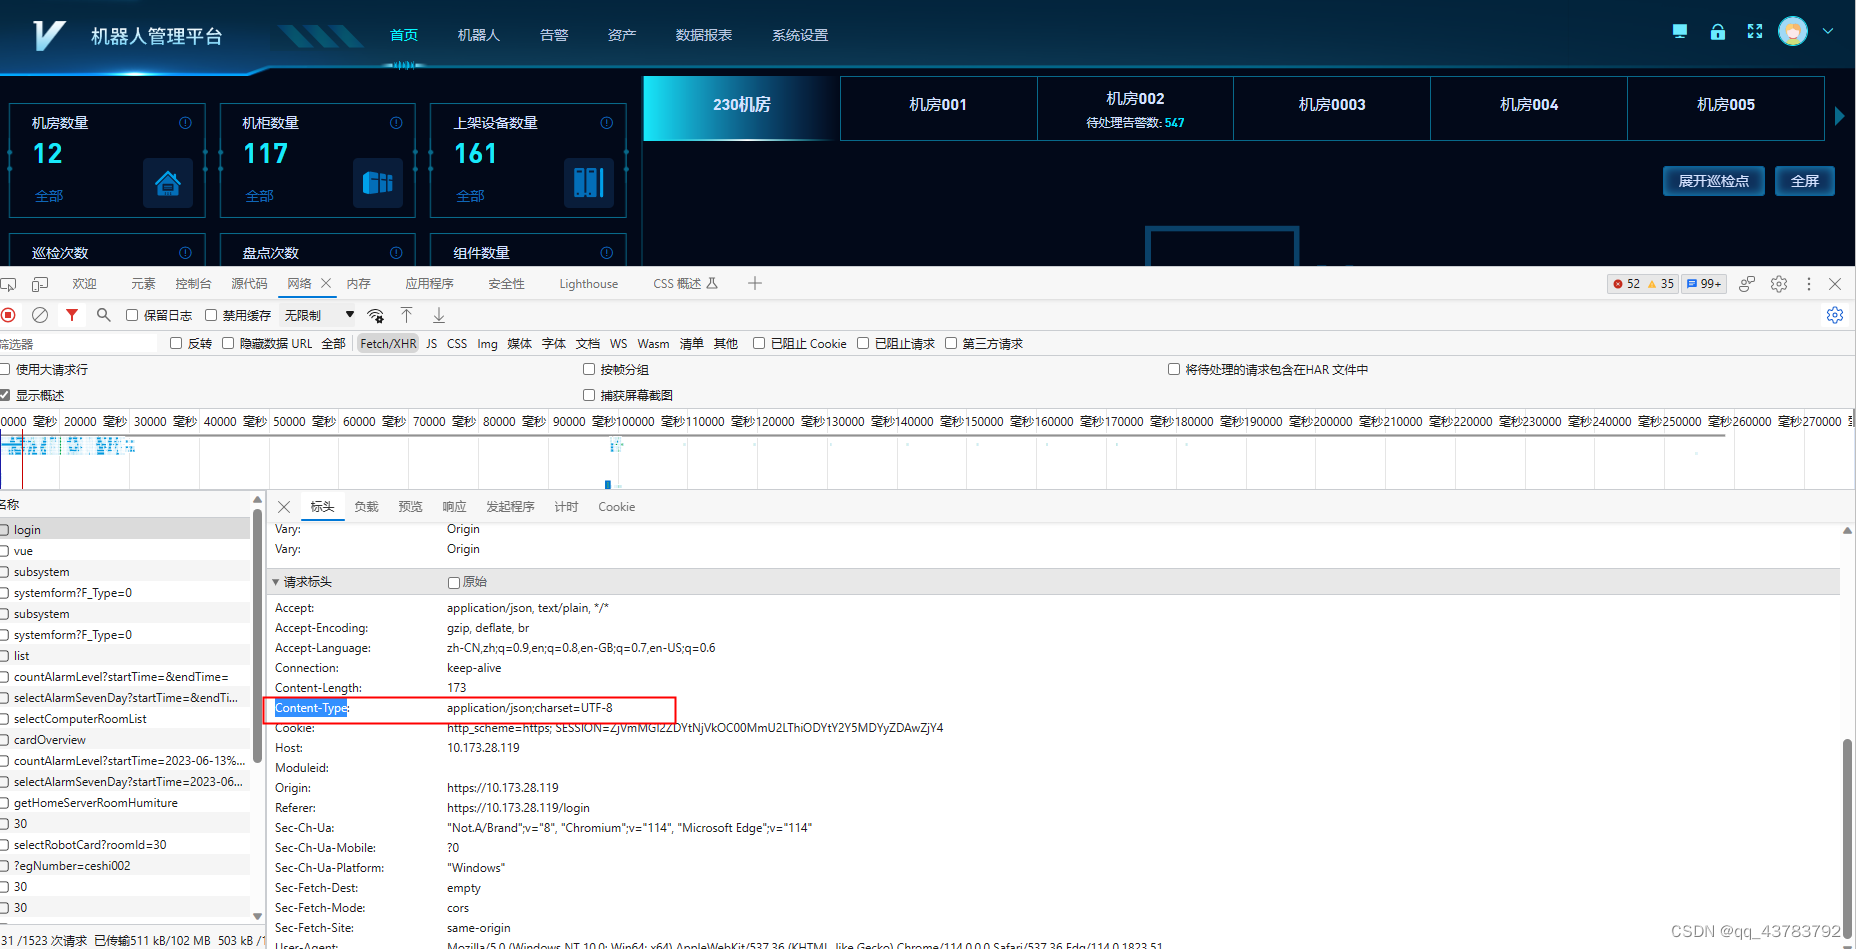
Task: Open network search magnifier
Action: (x=103, y=315)
